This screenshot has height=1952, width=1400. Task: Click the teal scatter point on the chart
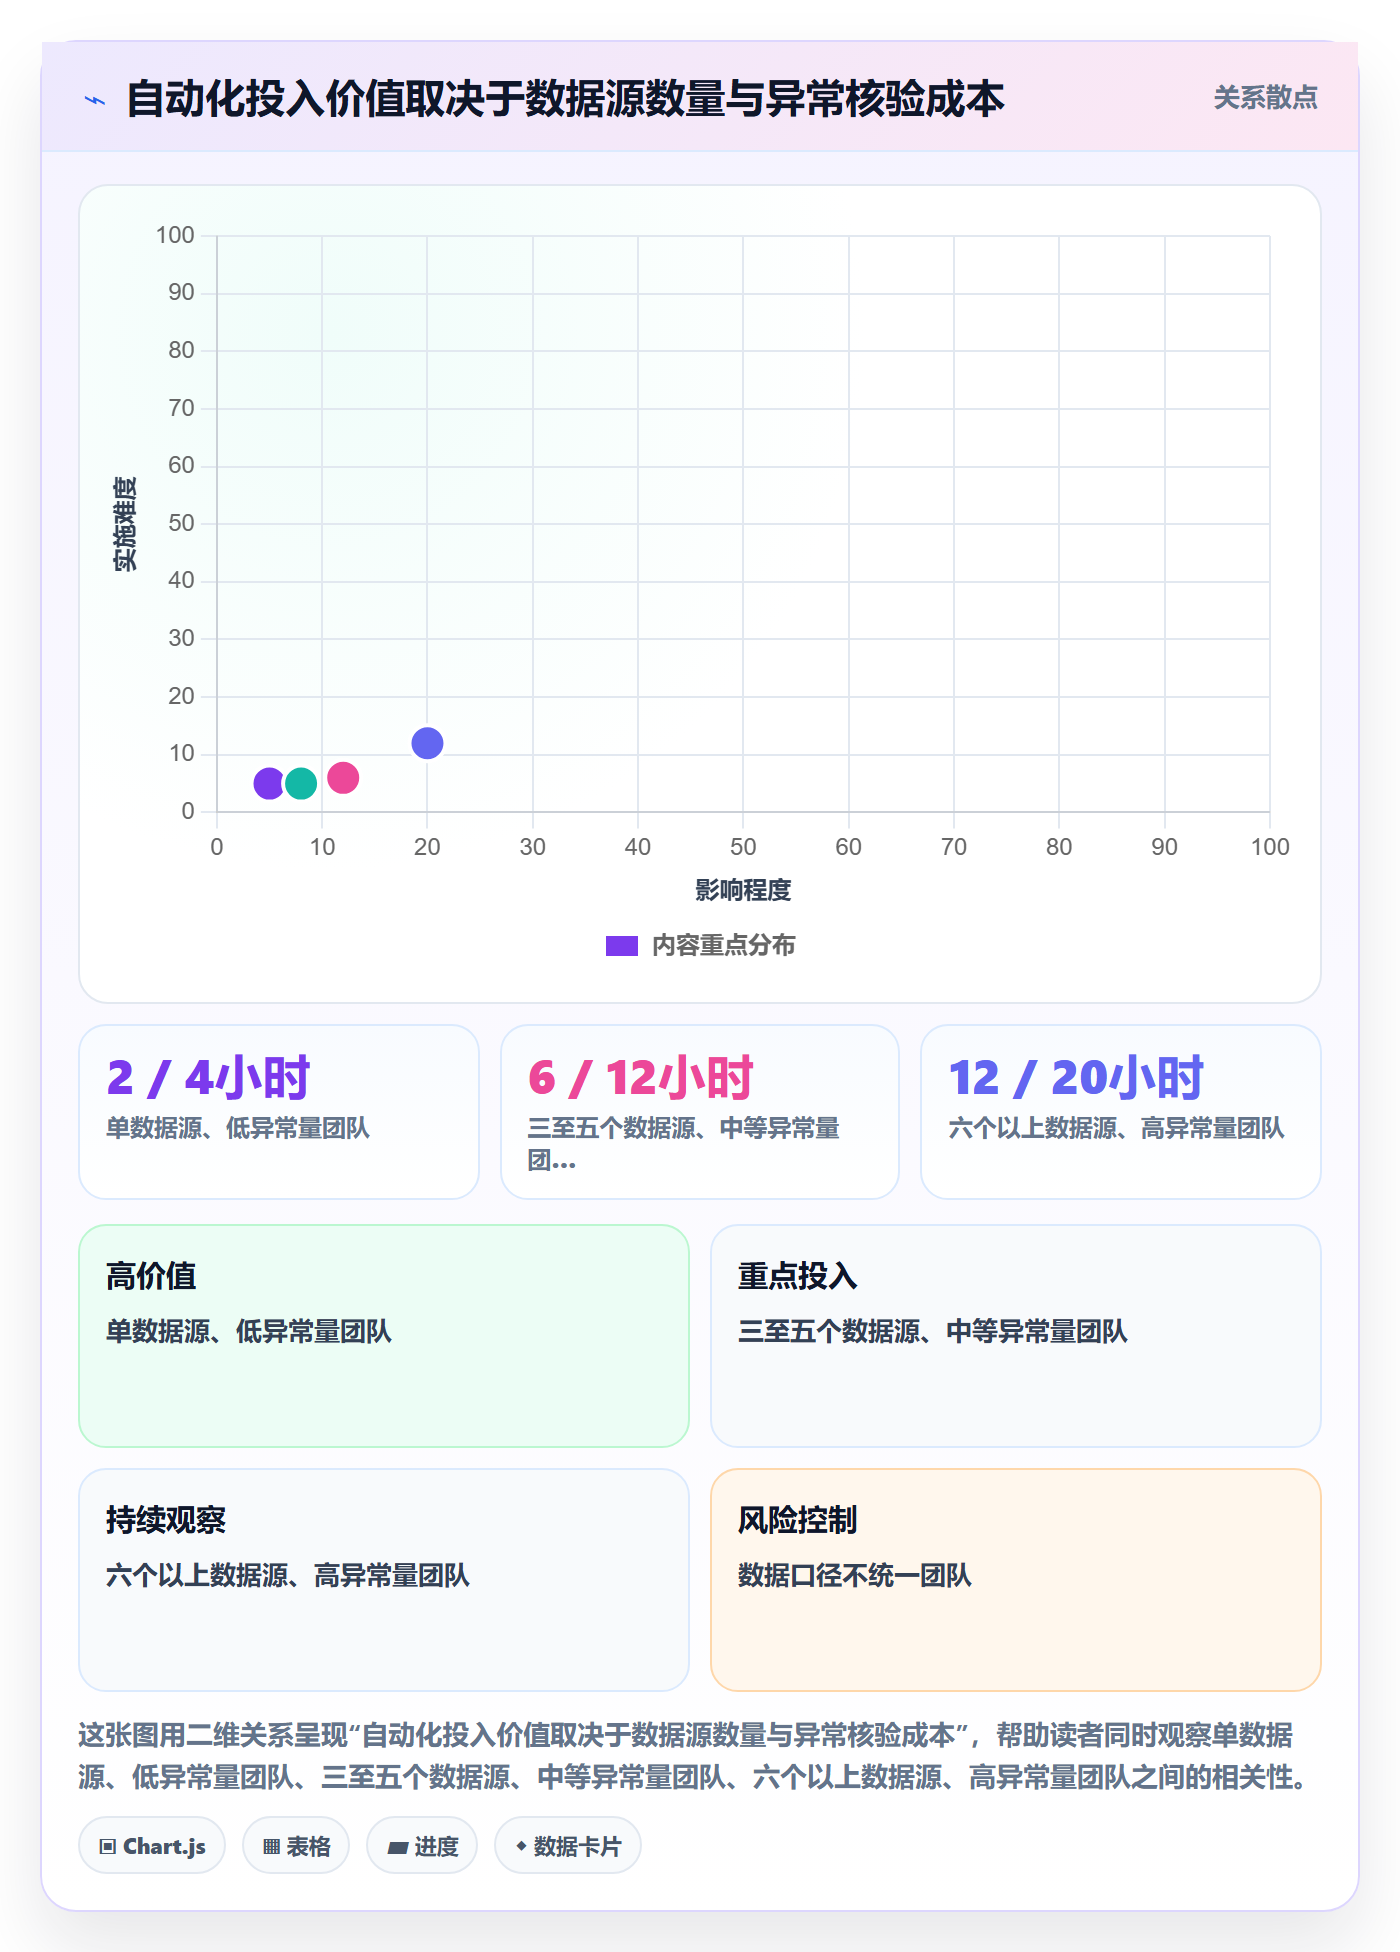tap(301, 783)
